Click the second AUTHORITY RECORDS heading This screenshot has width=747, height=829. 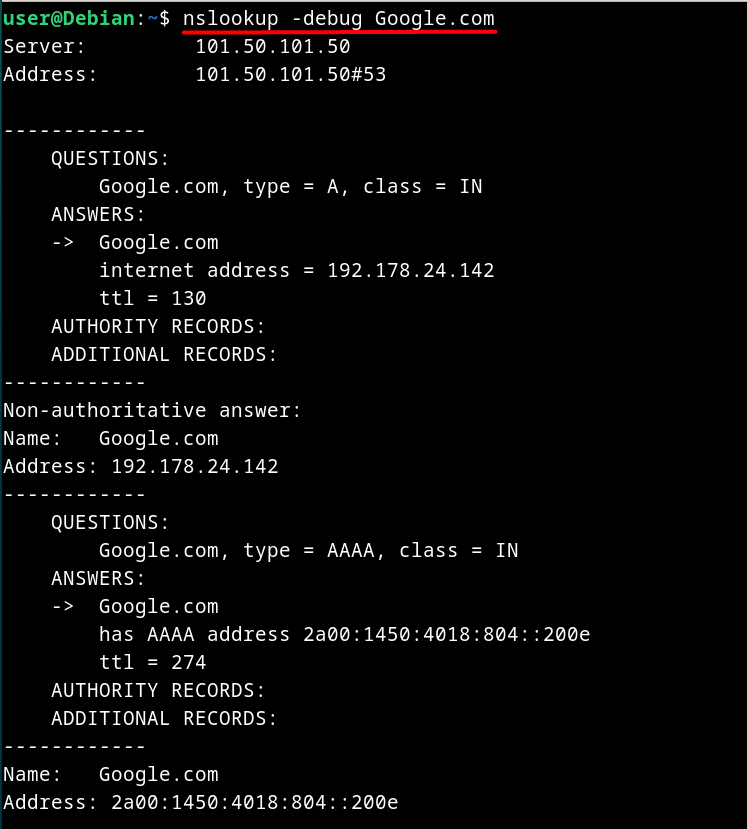point(158,690)
